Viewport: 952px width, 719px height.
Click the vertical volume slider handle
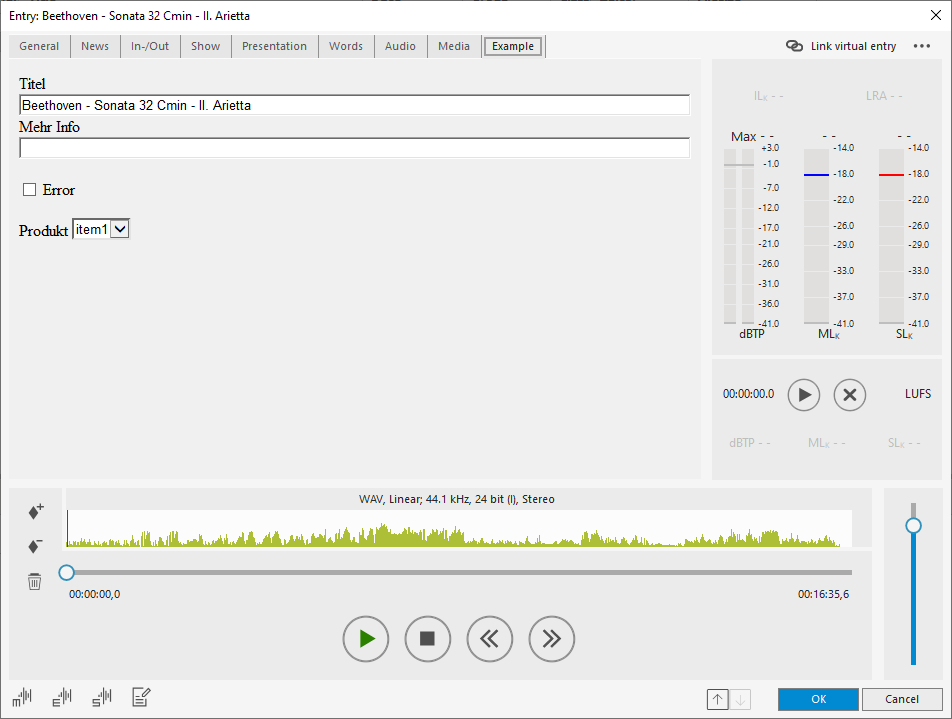point(913,525)
